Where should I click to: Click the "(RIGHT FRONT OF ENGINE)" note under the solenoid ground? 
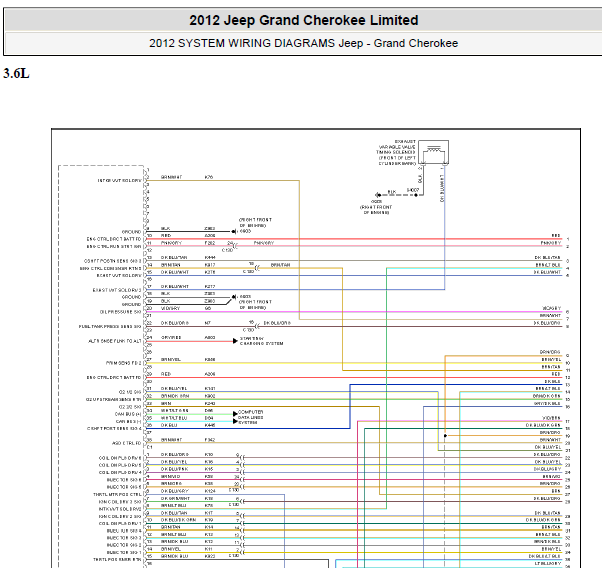(x=376, y=210)
